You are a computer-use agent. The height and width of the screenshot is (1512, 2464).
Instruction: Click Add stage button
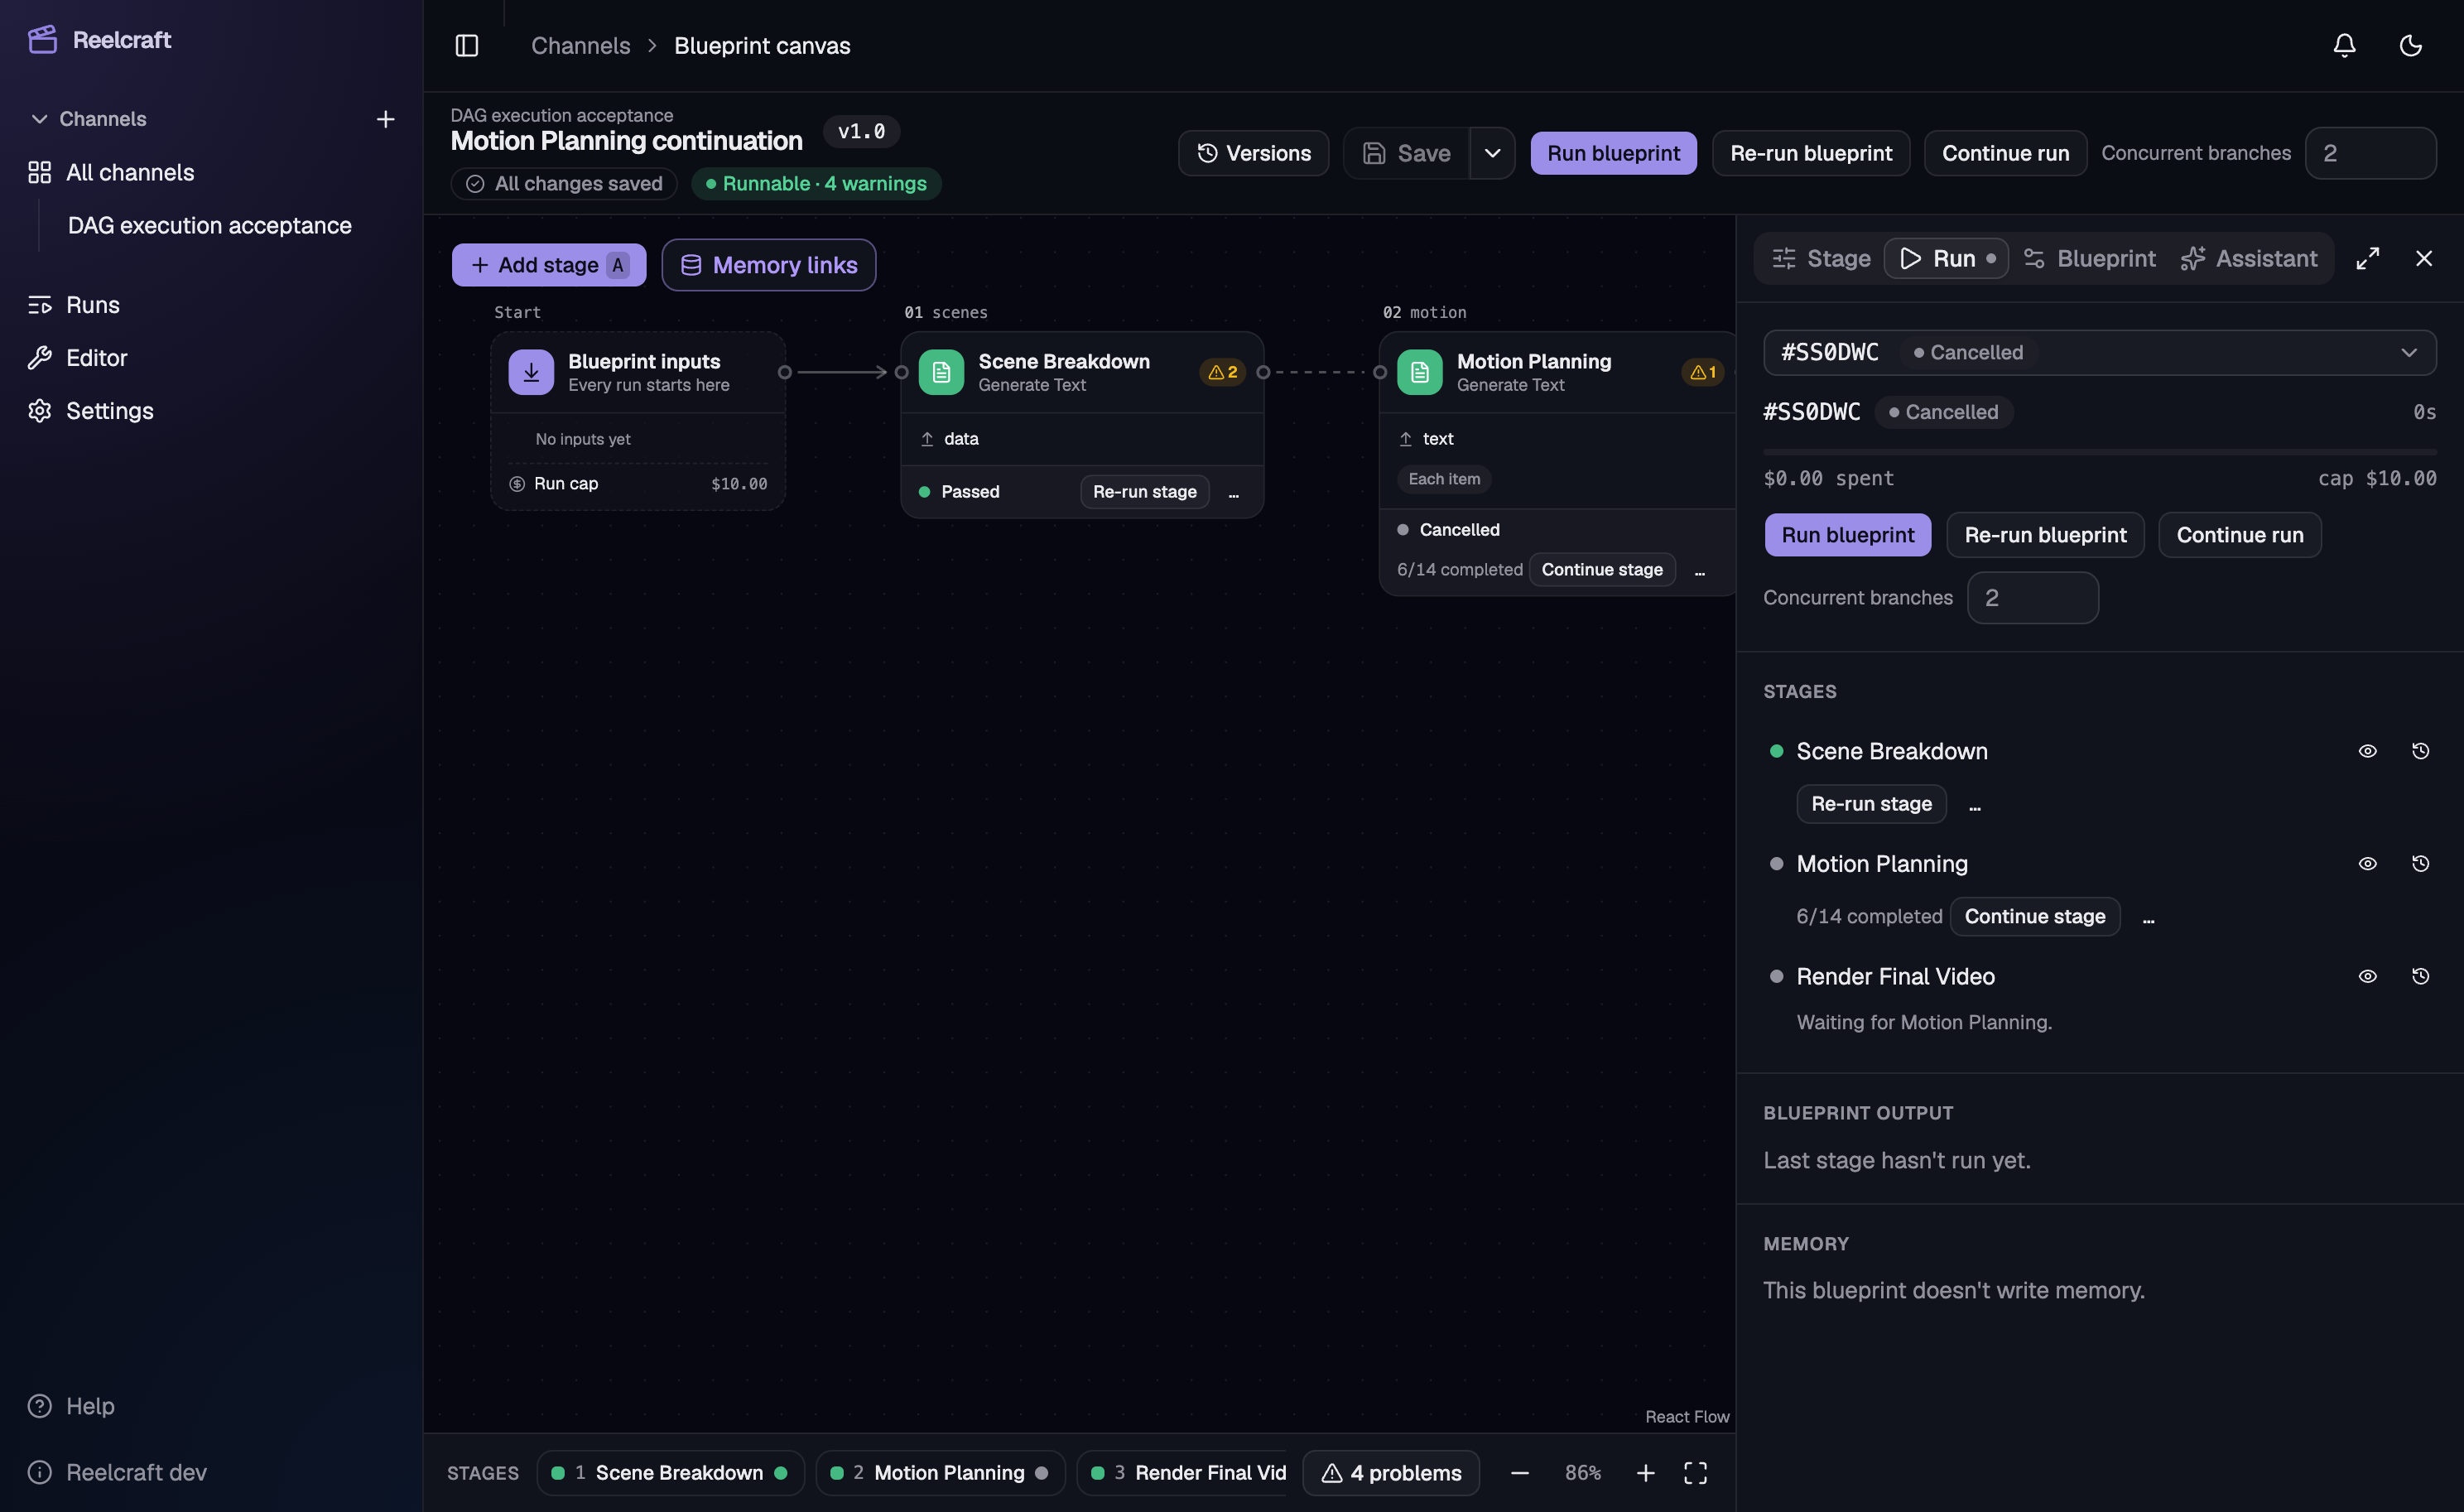(548, 265)
